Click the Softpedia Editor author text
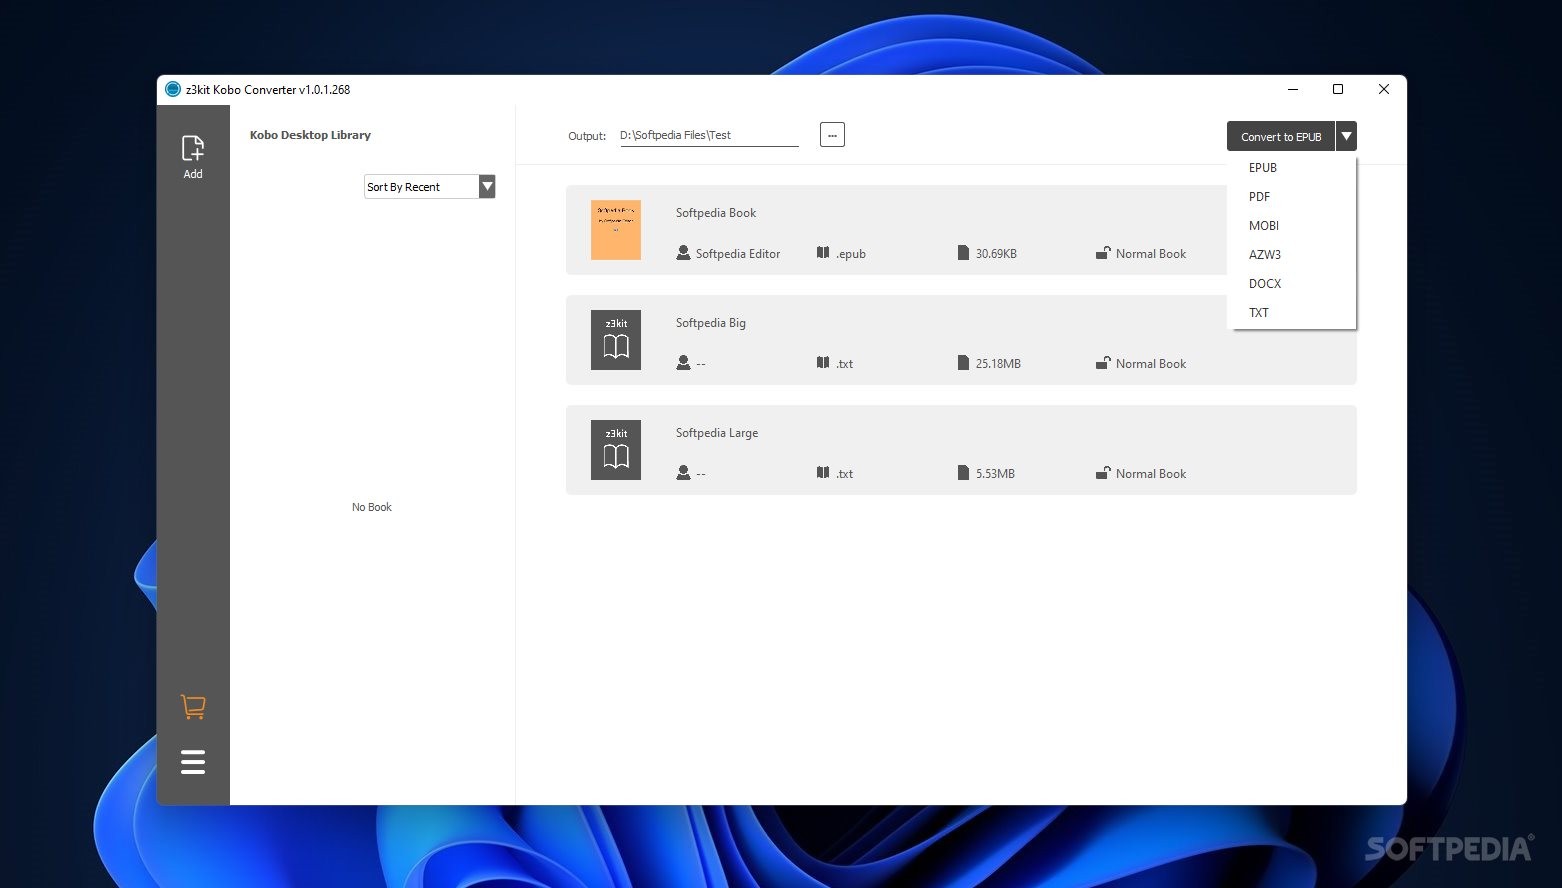 [x=738, y=254]
